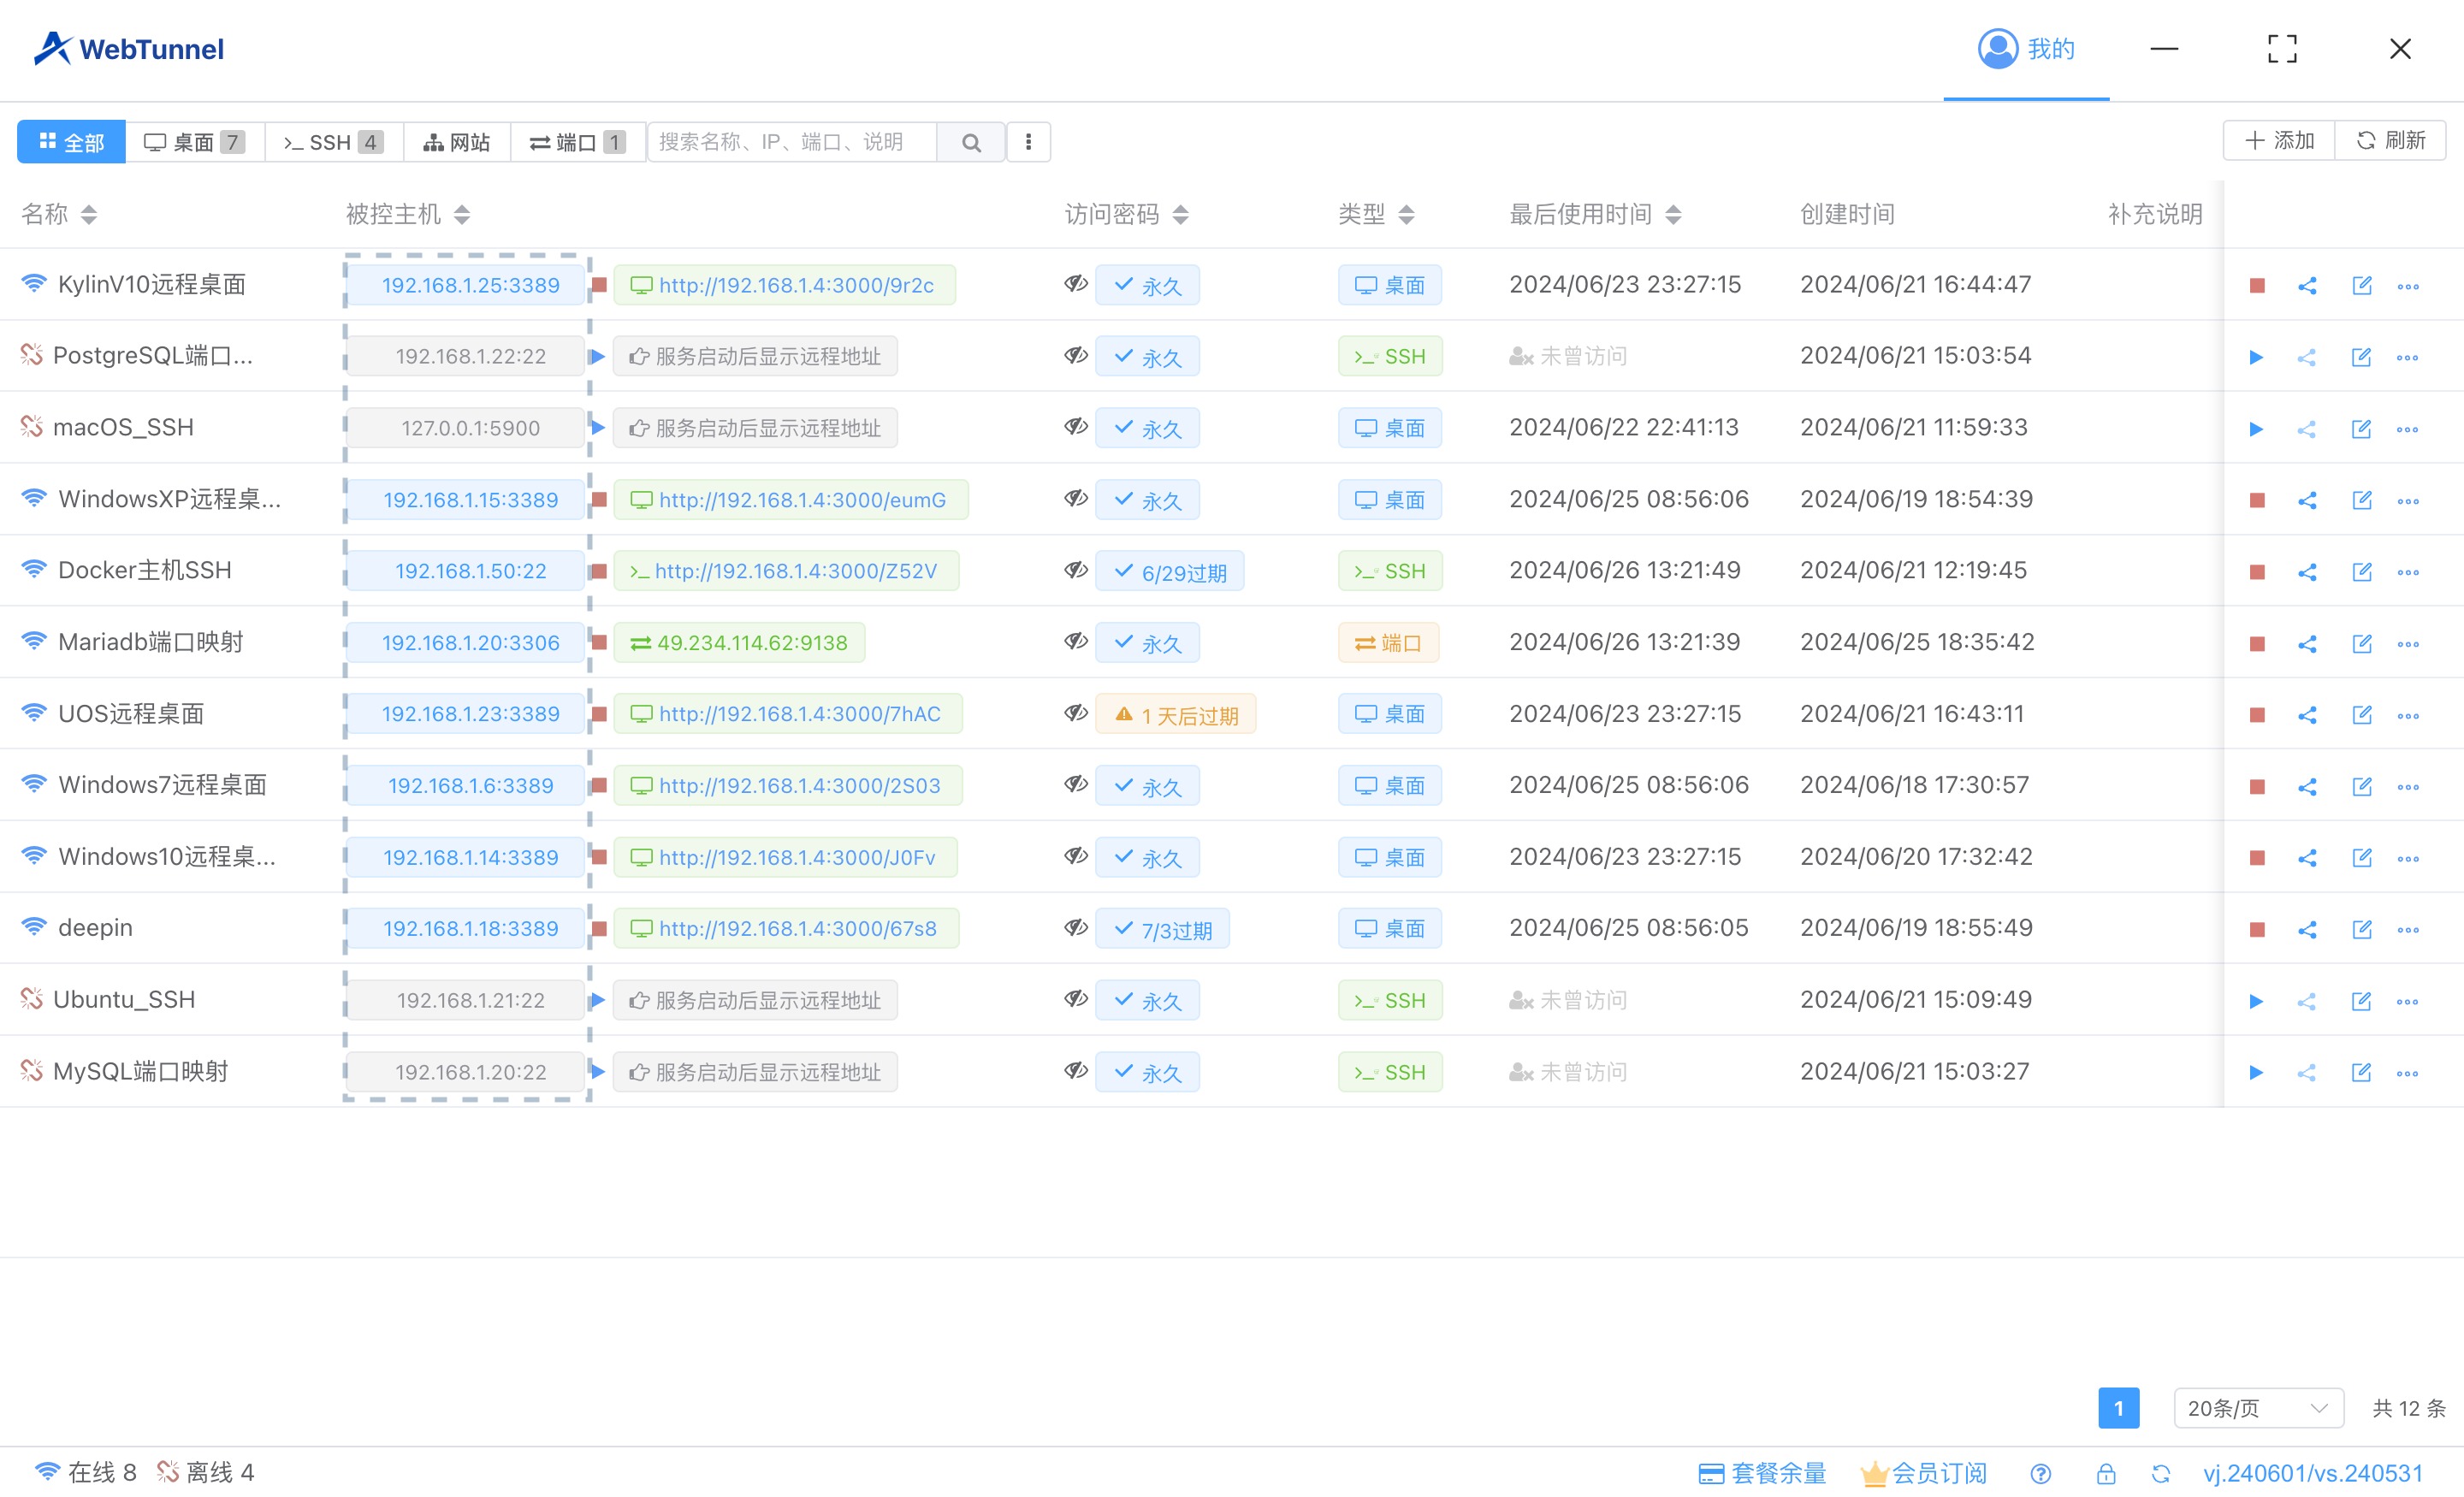Edit the UOS远程桌面 entry
The image size is (2464, 1497).
click(2362, 715)
